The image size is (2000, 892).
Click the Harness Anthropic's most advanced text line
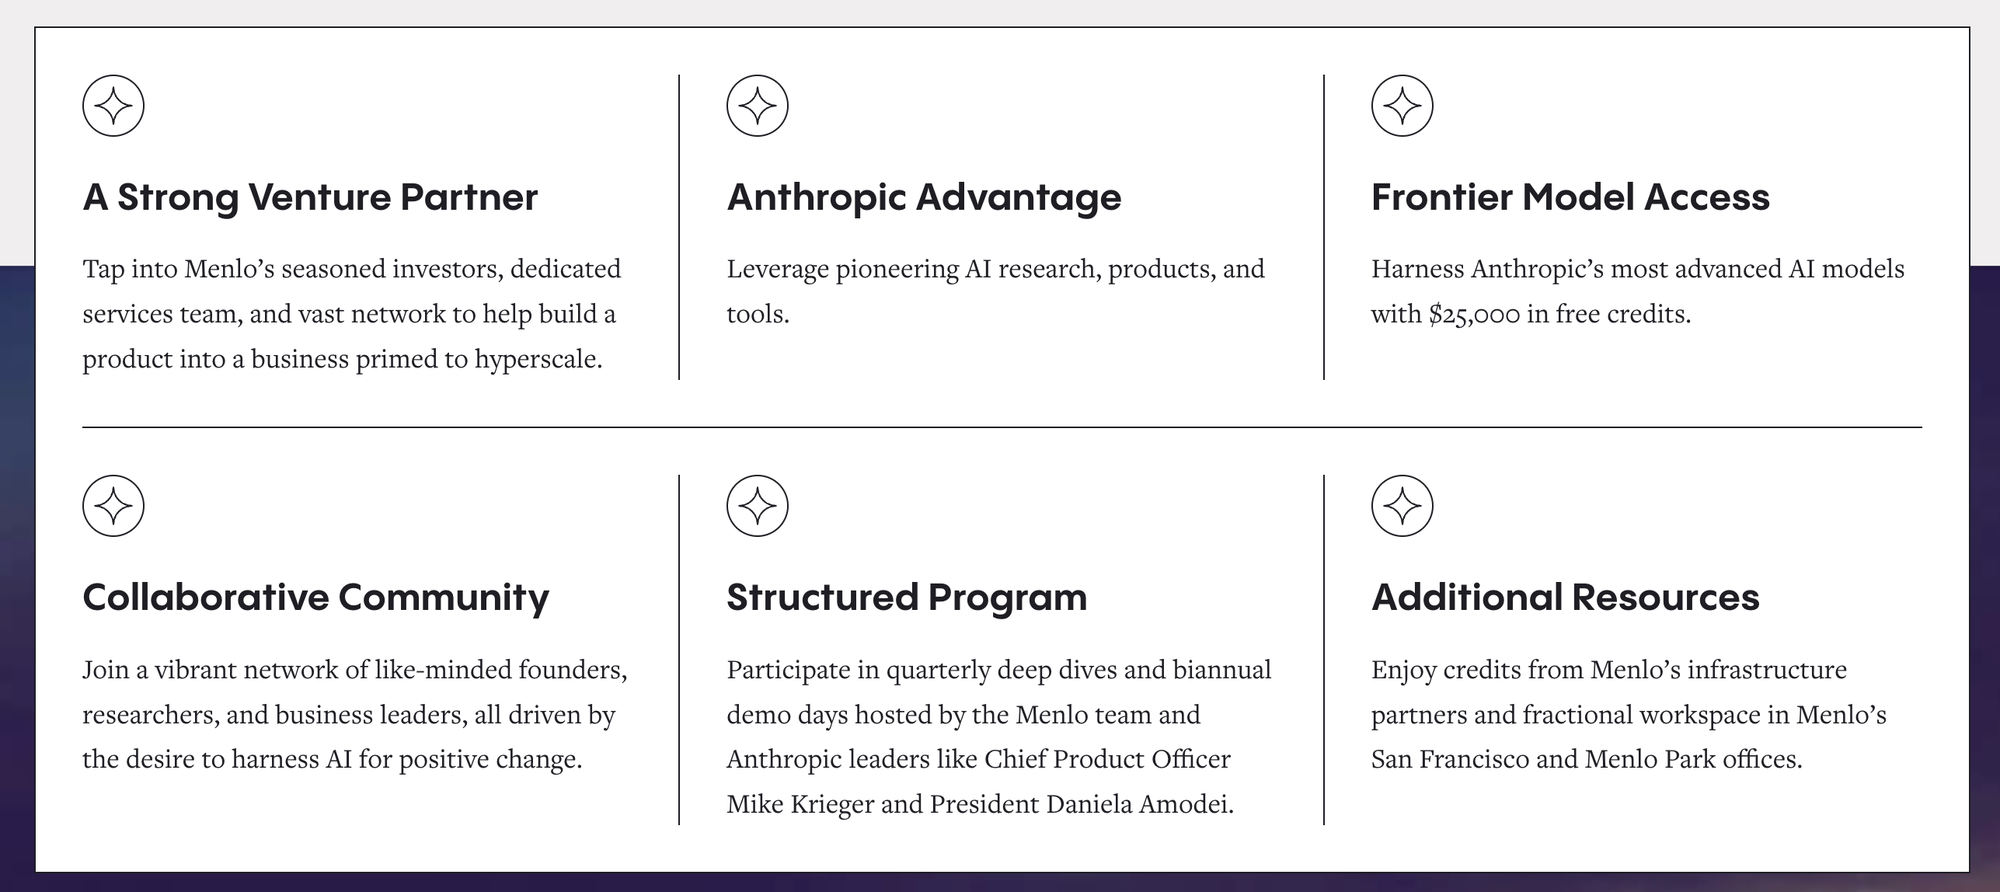pos(1637,269)
